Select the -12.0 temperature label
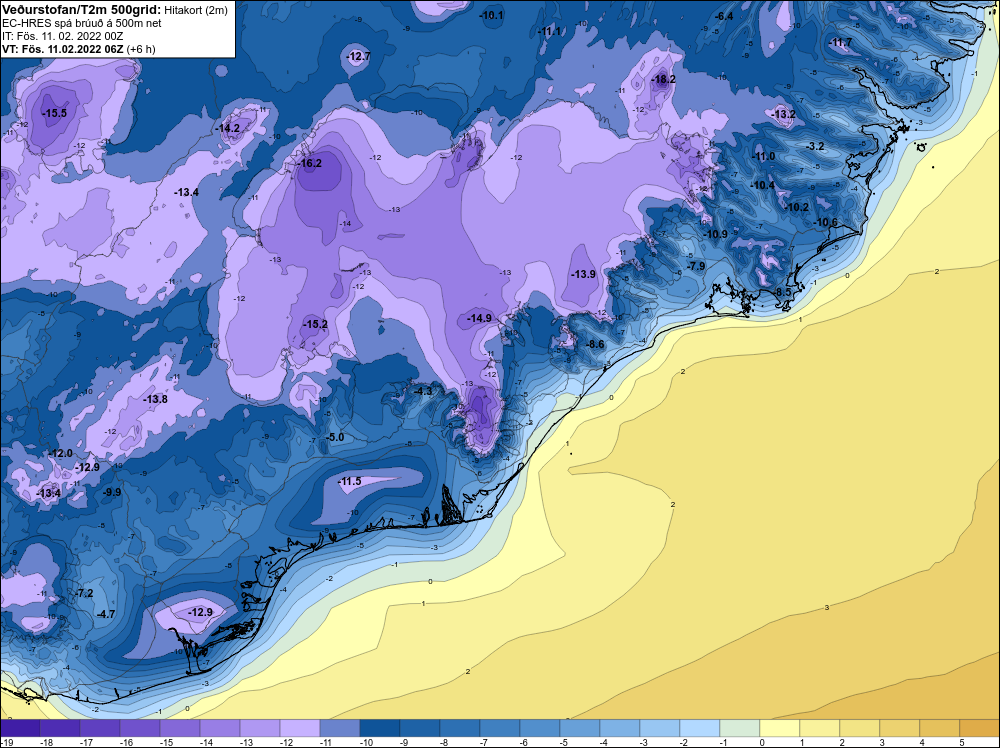The width and height of the screenshot is (1000, 748). 60,453
